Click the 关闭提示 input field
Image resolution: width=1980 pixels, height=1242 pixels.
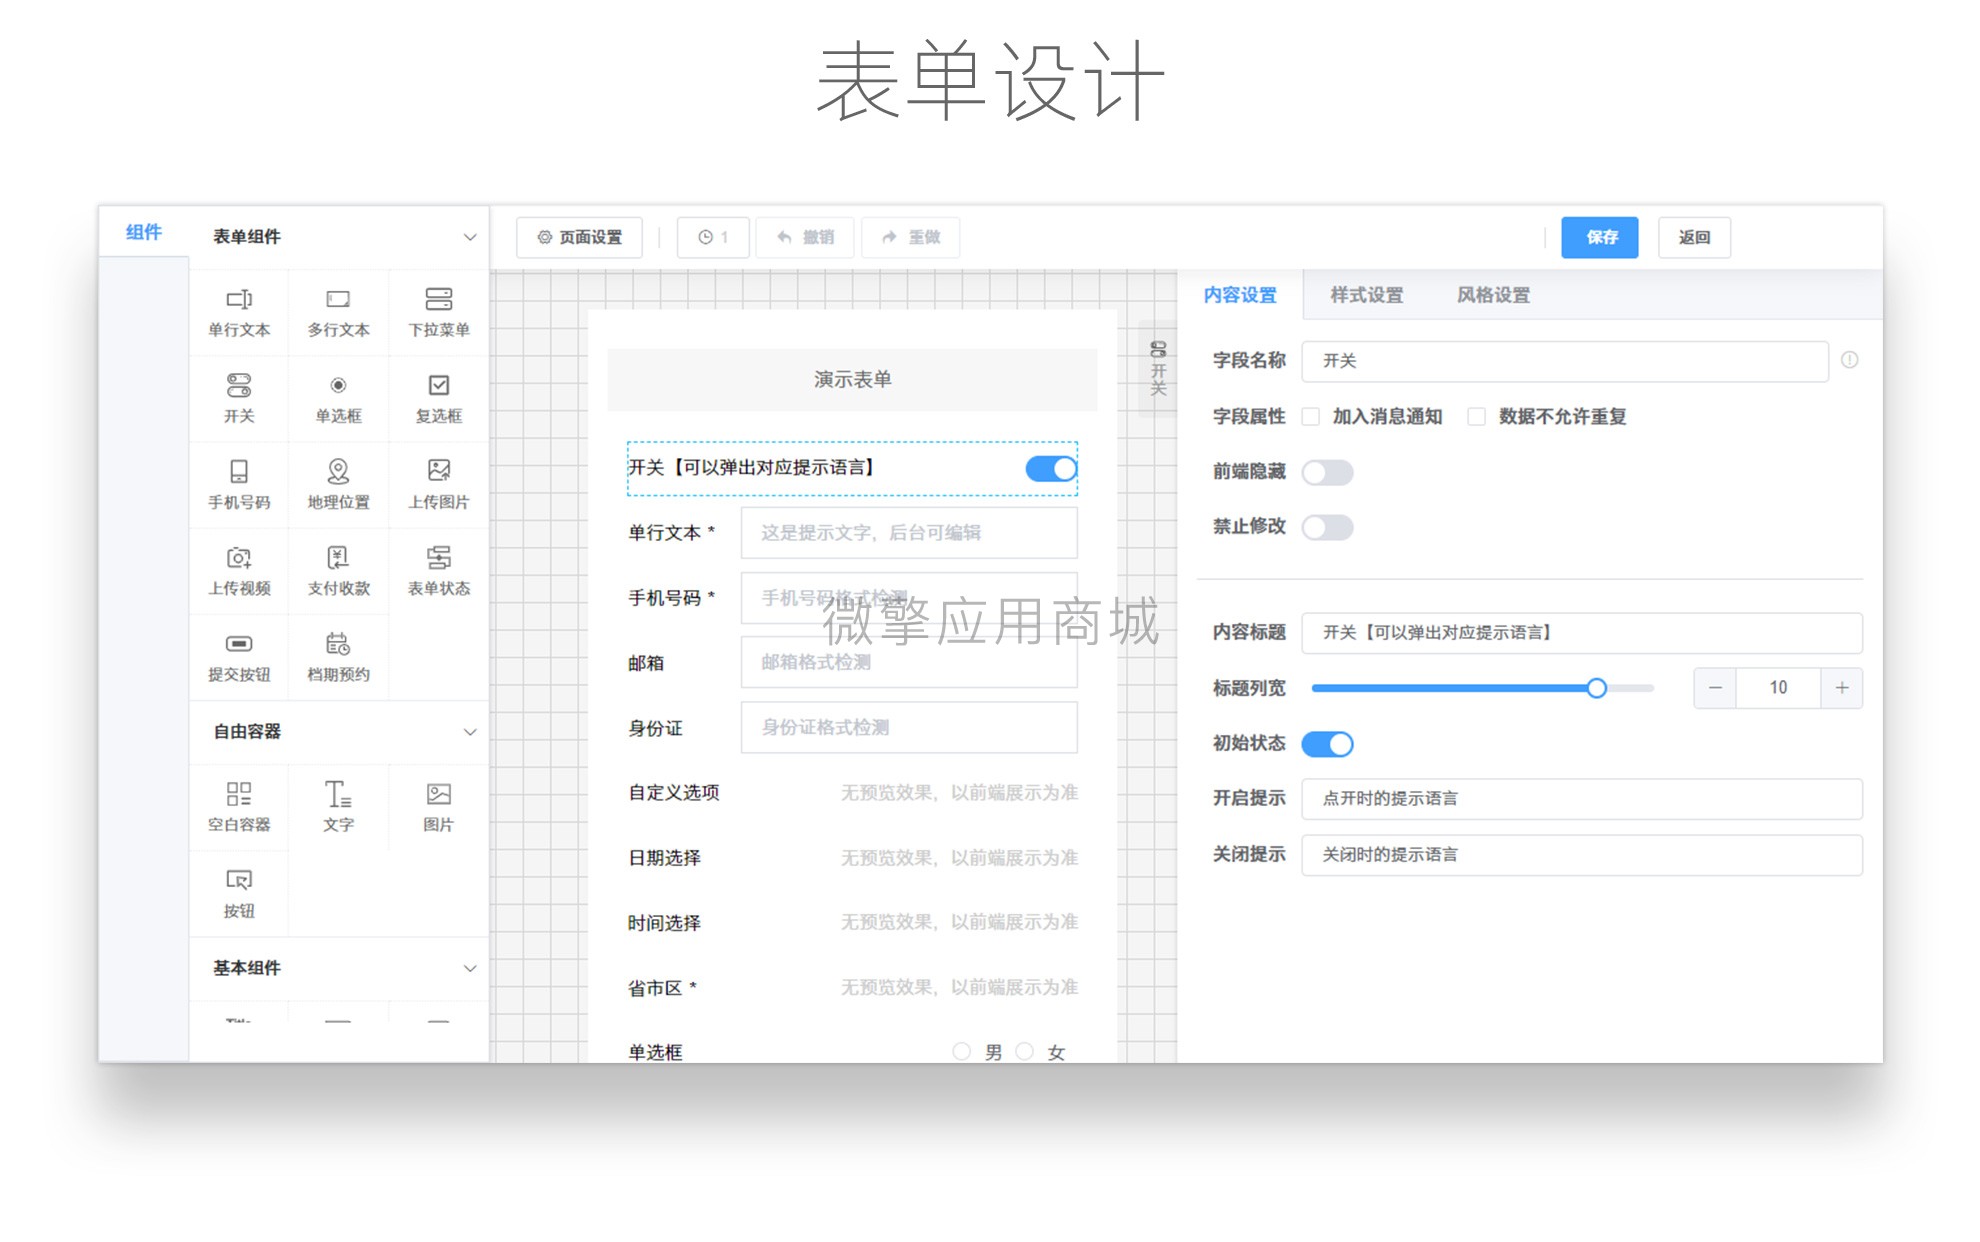coord(1582,855)
